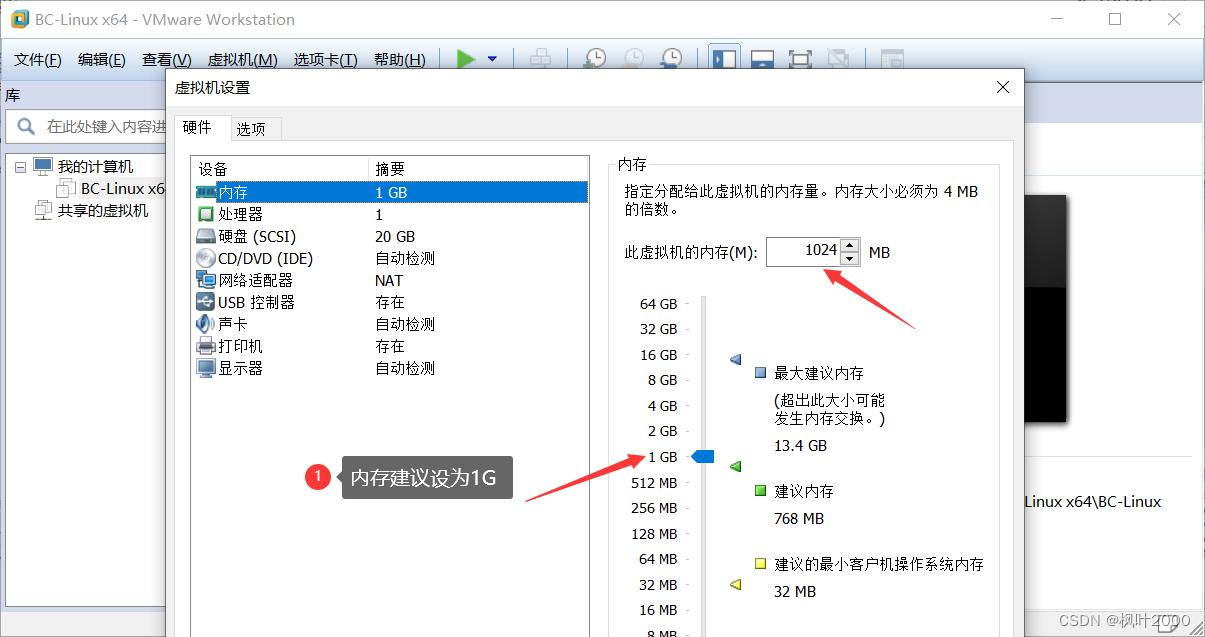Screen dimensions: 1205x637
Task: Increase memory with the up stepper arrow
Action: pyautogui.click(x=847, y=246)
